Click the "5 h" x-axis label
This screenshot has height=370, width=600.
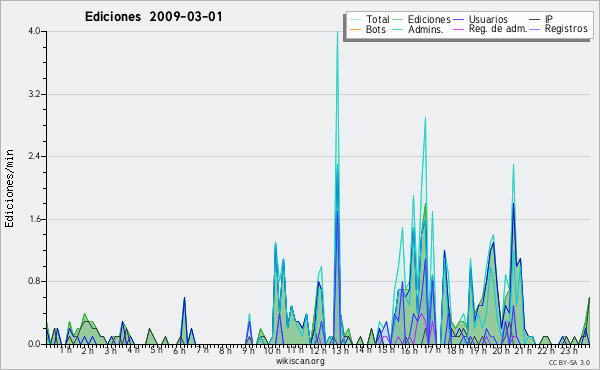tap(156, 350)
